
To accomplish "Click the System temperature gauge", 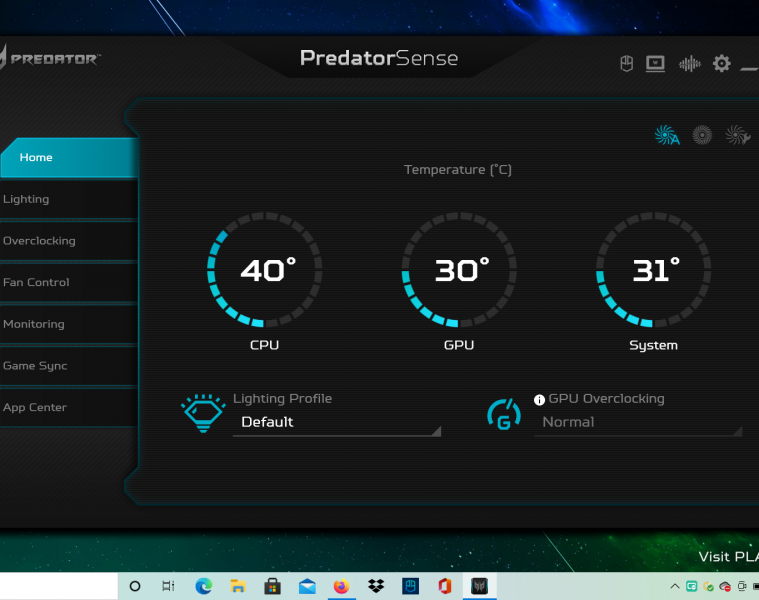I will click(653, 270).
